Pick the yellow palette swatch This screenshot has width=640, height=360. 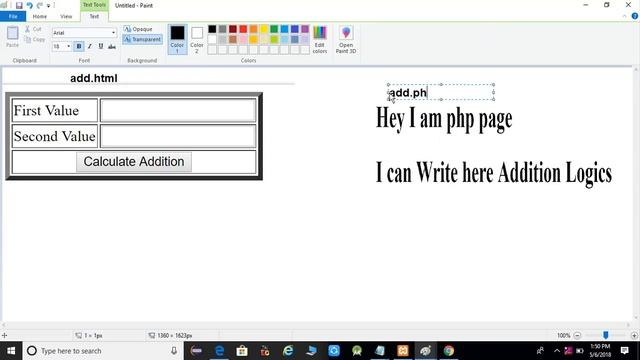click(x=264, y=29)
